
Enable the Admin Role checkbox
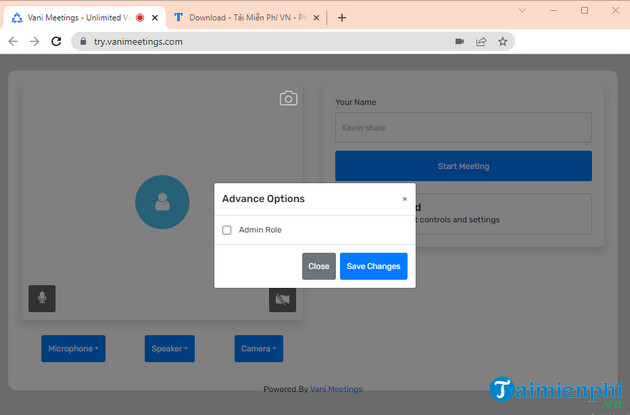tap(227, 230)
